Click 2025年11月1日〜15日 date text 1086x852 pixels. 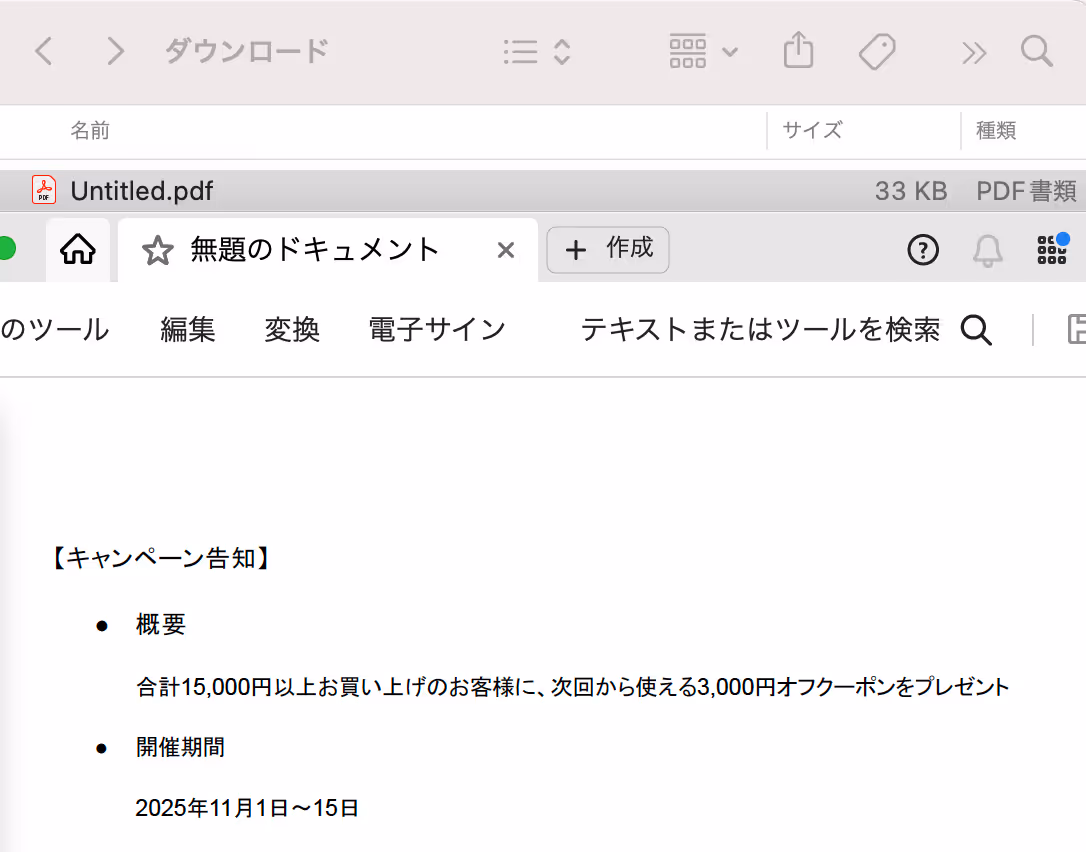(247, 808)
